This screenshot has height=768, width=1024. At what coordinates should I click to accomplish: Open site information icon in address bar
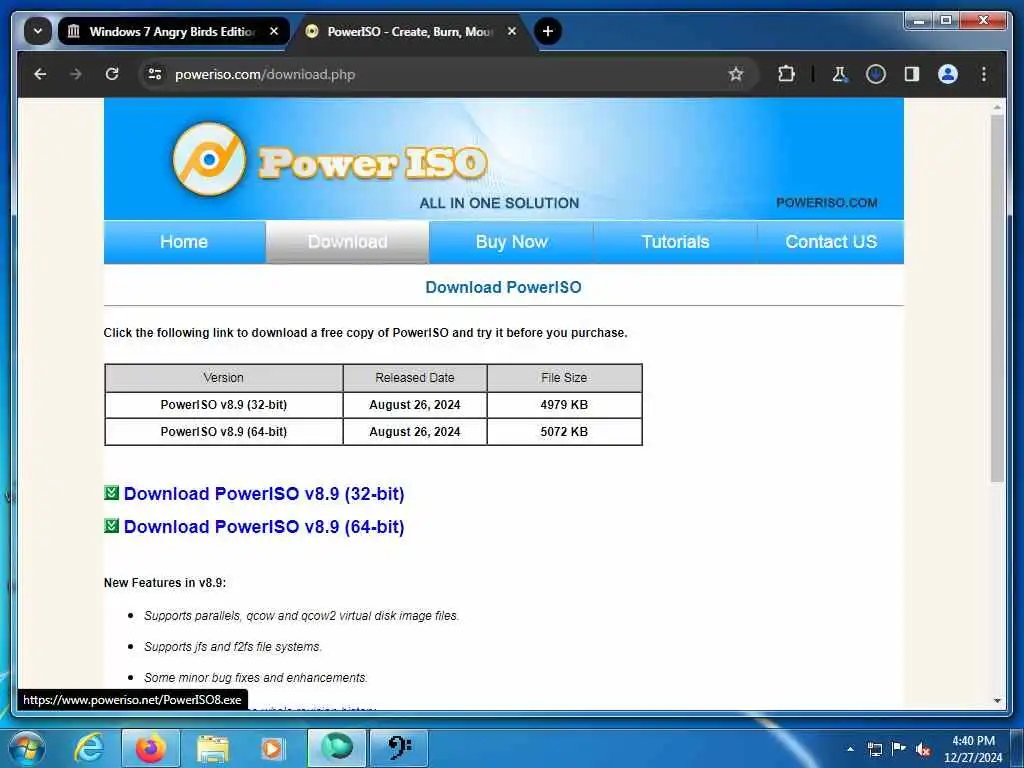click(155, 74)
